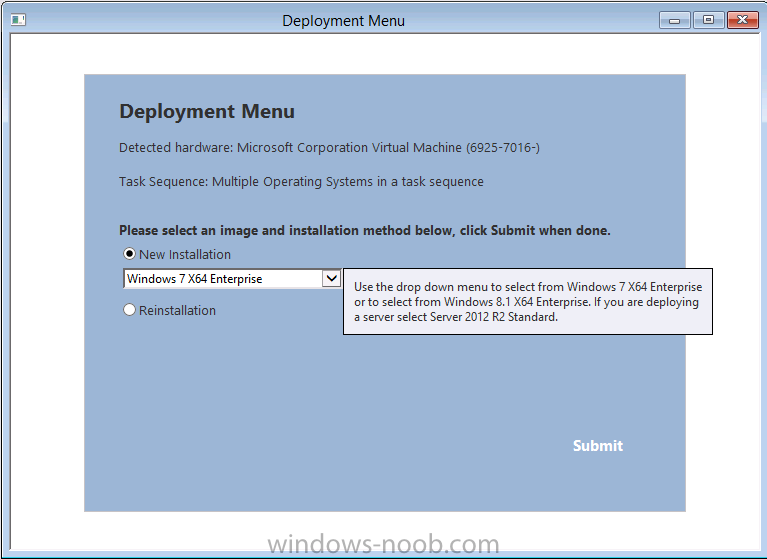This screenshot has height=559, width=767.
Task: Click the 'Please select an image' instruction
Action: pos(365,230)
